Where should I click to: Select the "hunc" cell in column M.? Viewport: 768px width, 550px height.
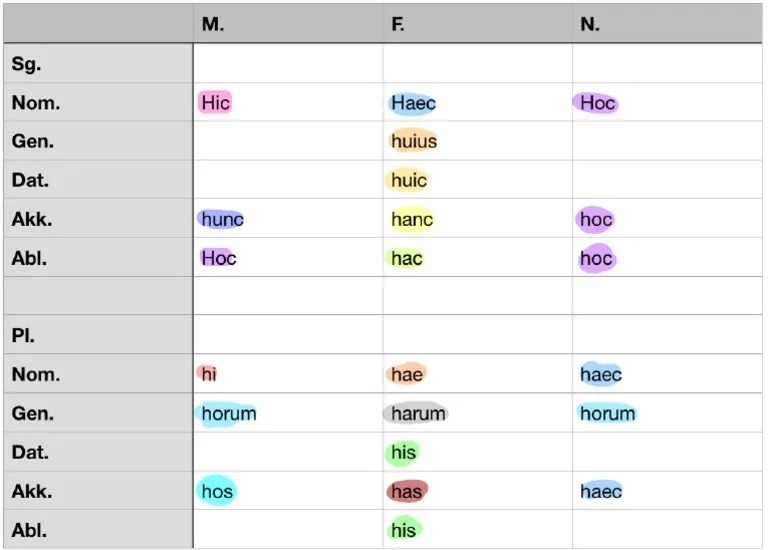coord(222,219)
